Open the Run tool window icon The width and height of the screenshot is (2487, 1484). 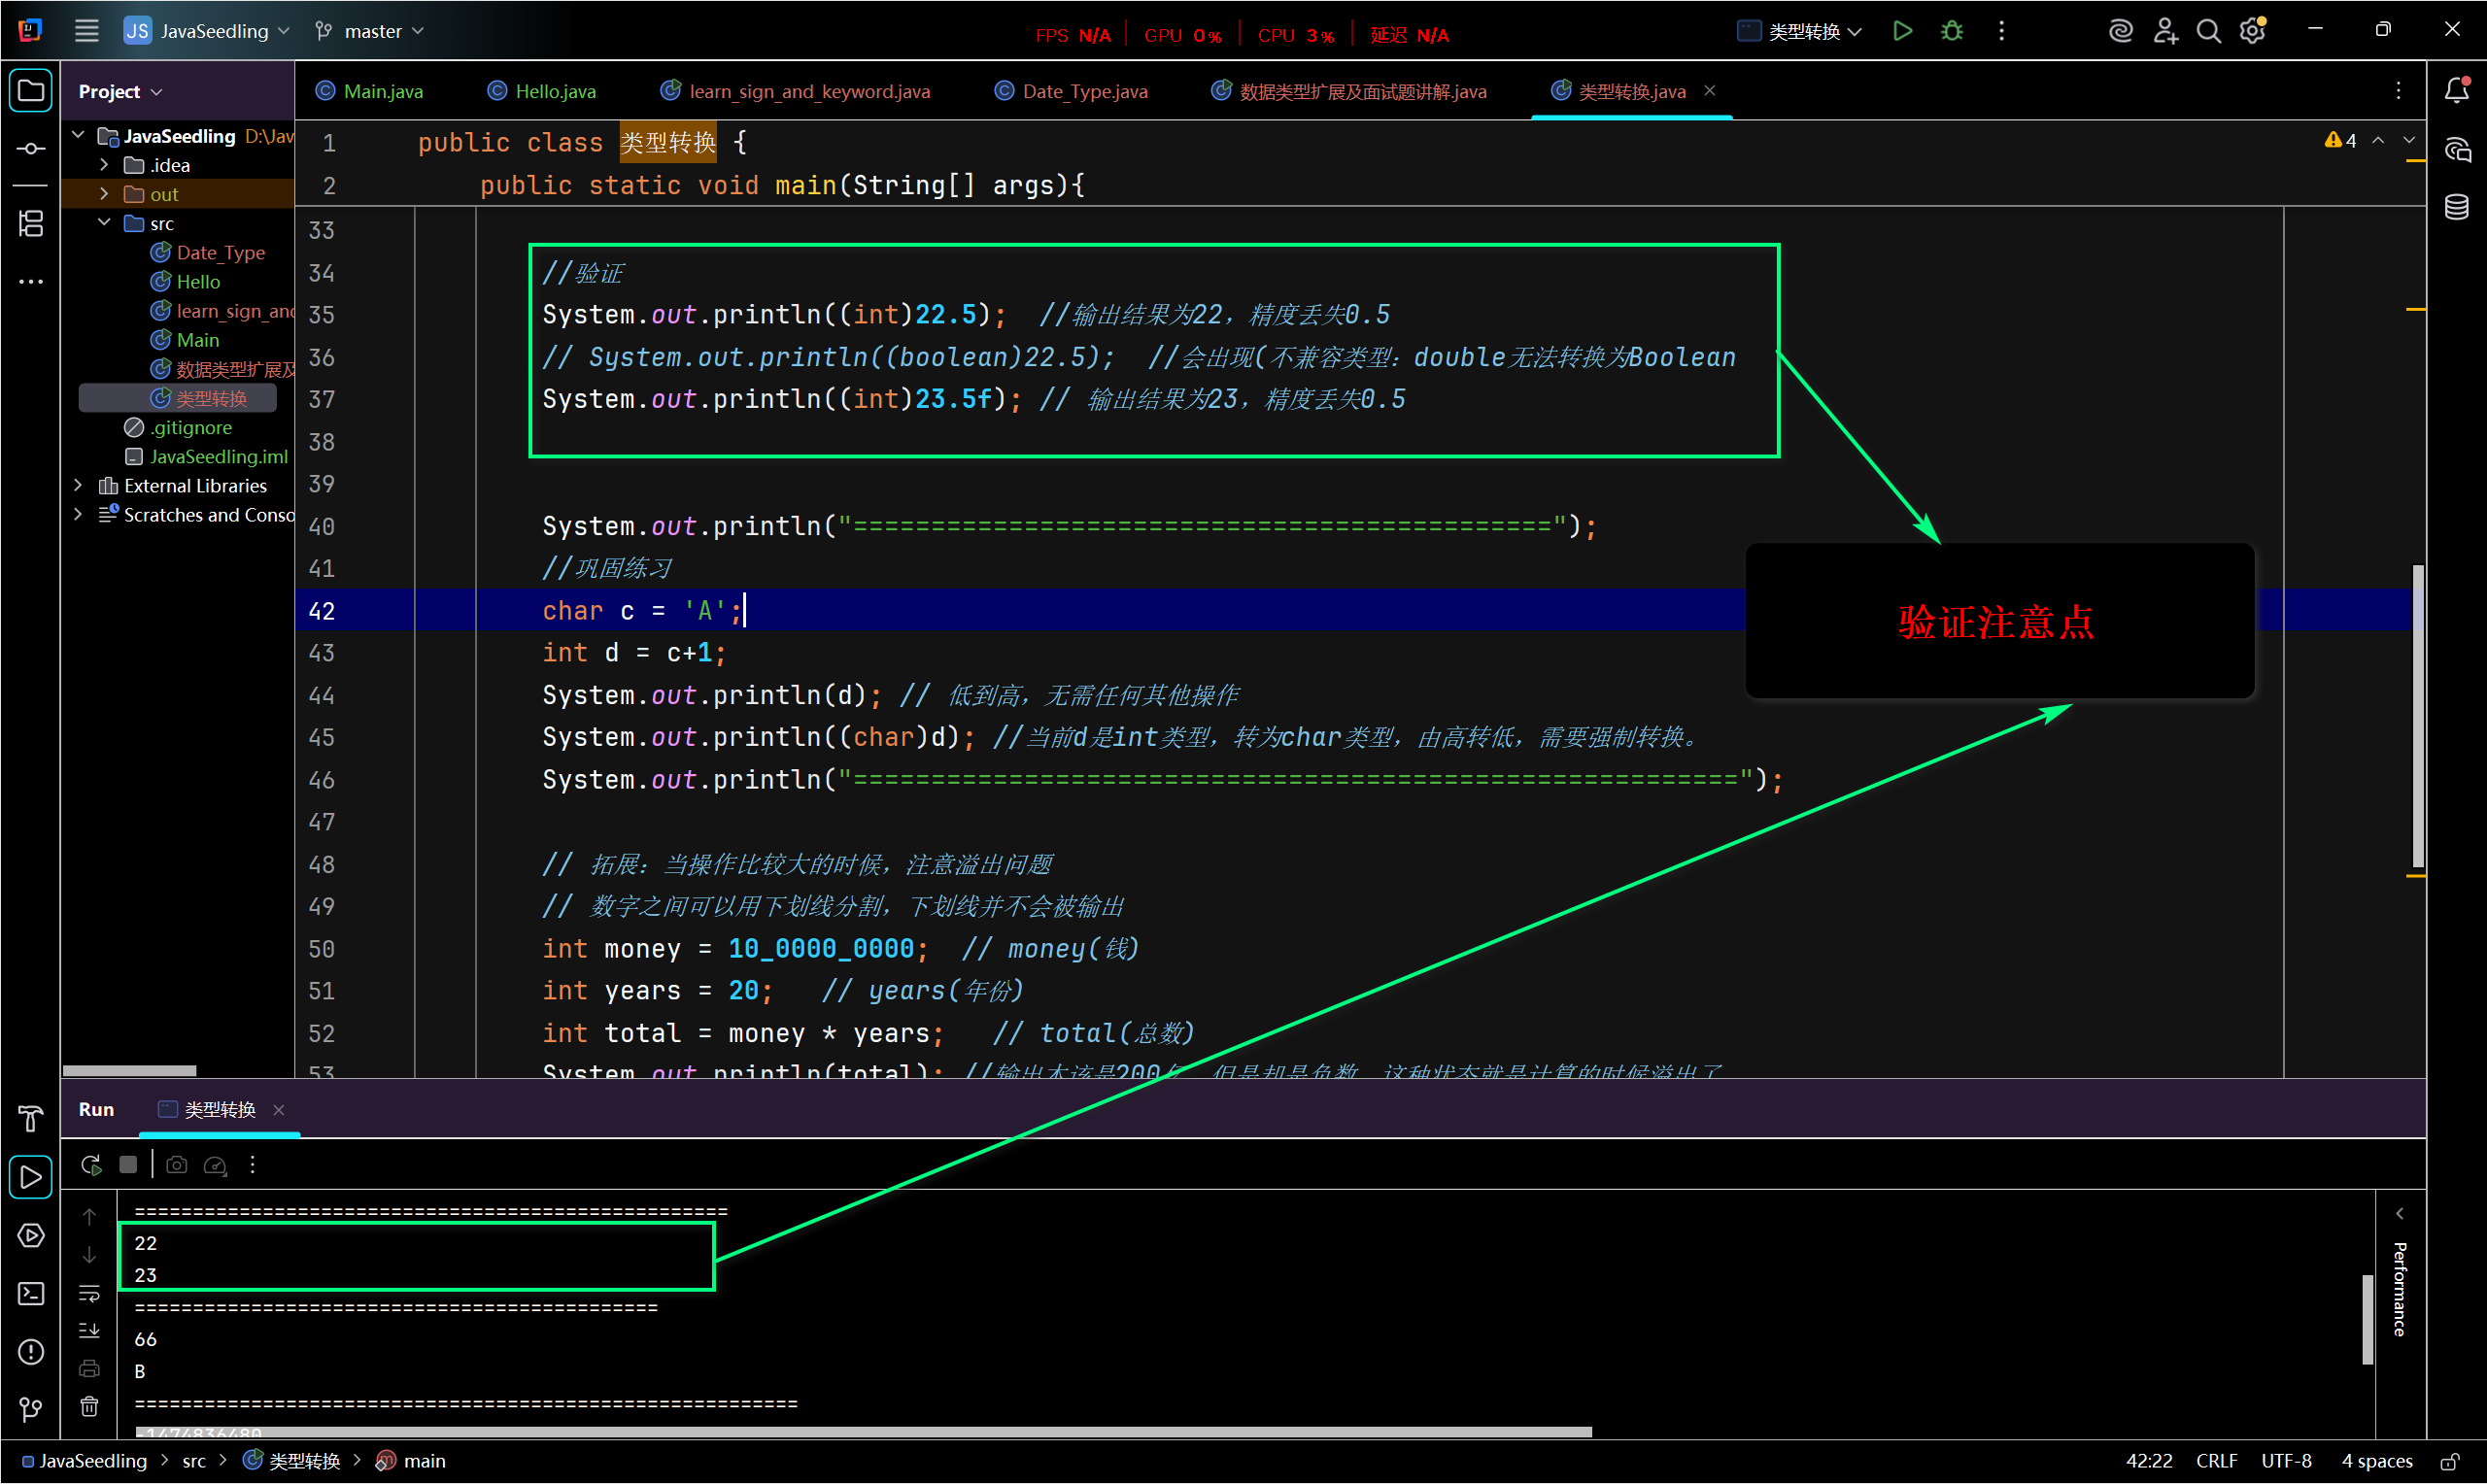[x=31, y=1177]
